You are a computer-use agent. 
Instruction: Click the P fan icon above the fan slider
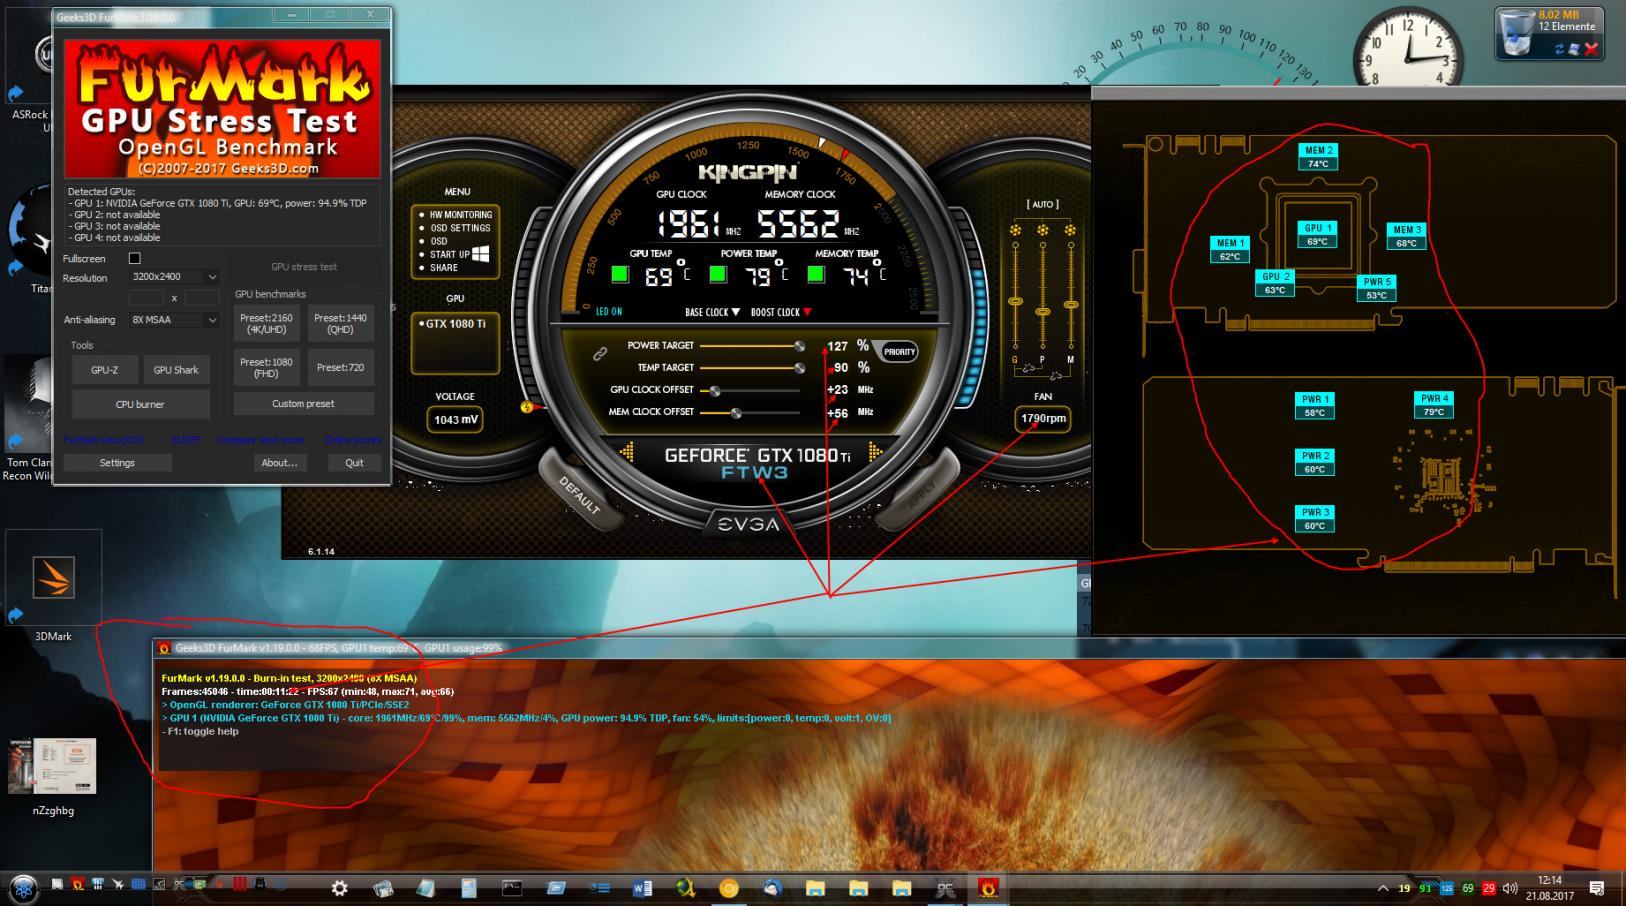(1043, 230)
